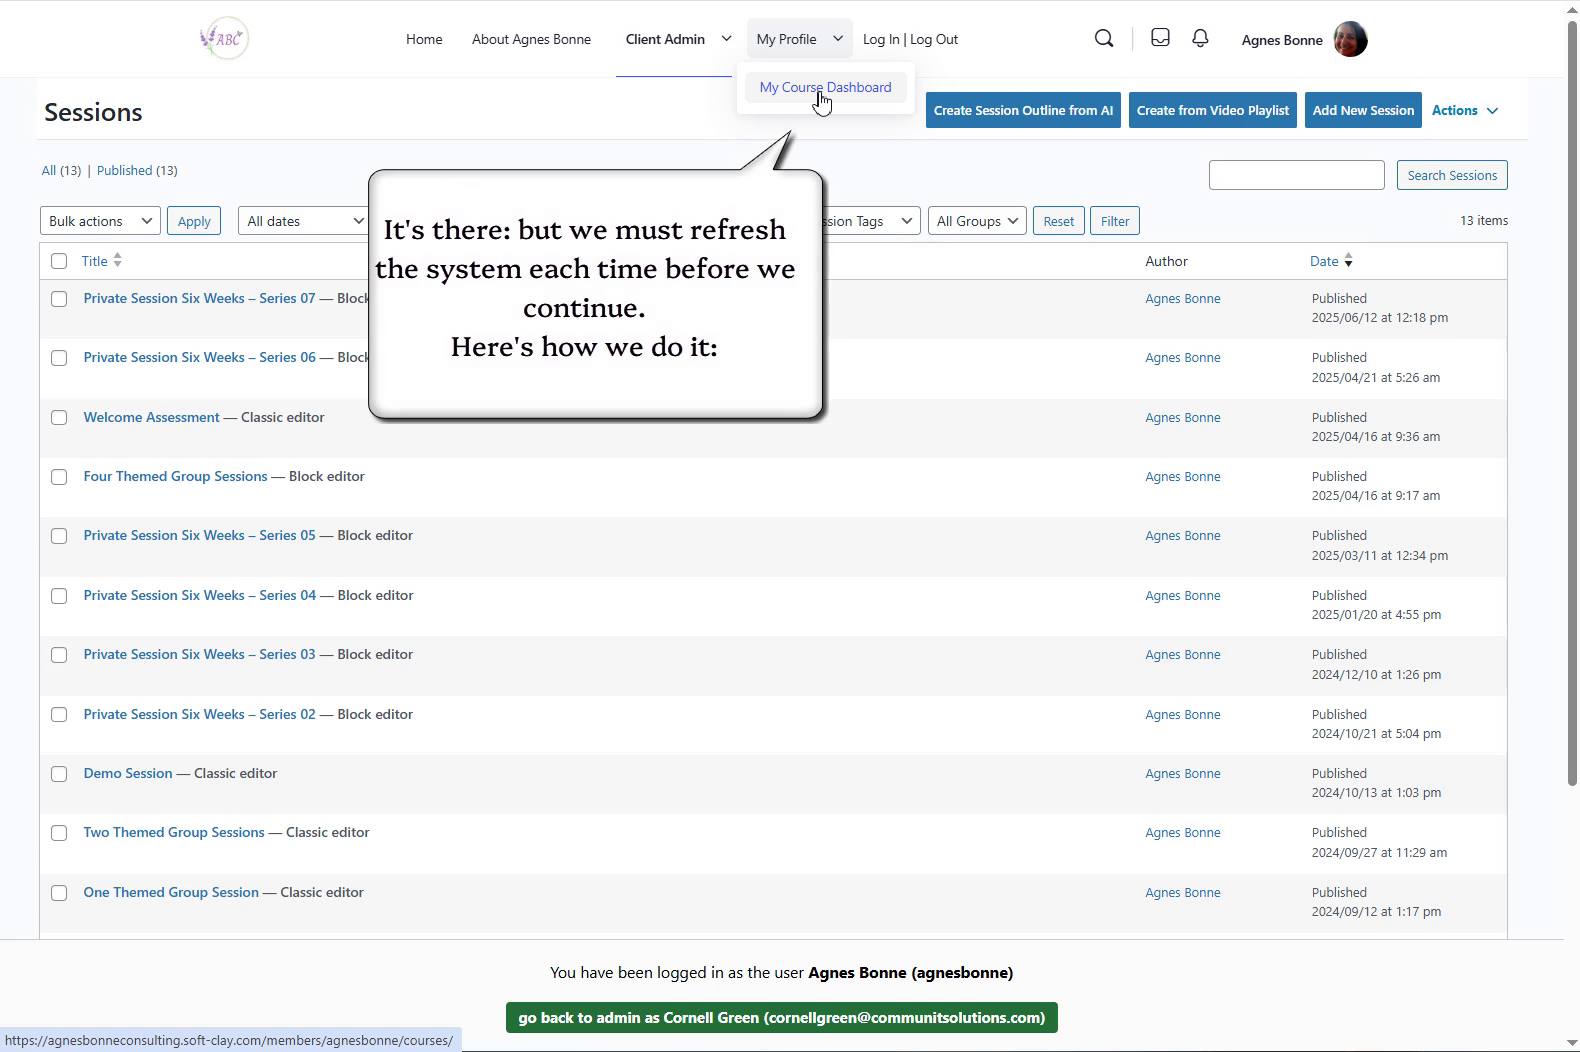This screenshot has height=1052, width=1580.
Task: Click the vertical page scrollbar
Action: coord(1571,400)
